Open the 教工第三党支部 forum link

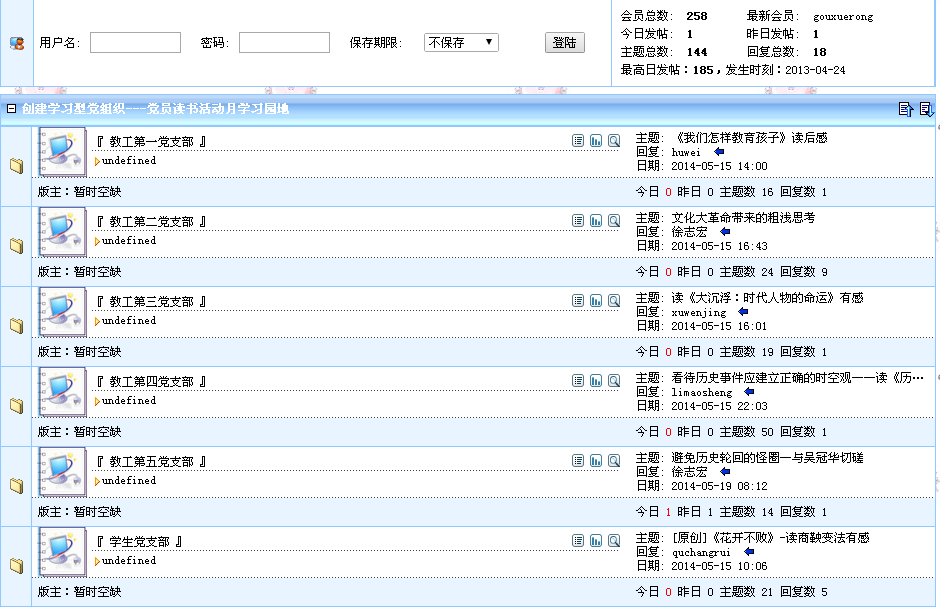(x=152, y=302)
